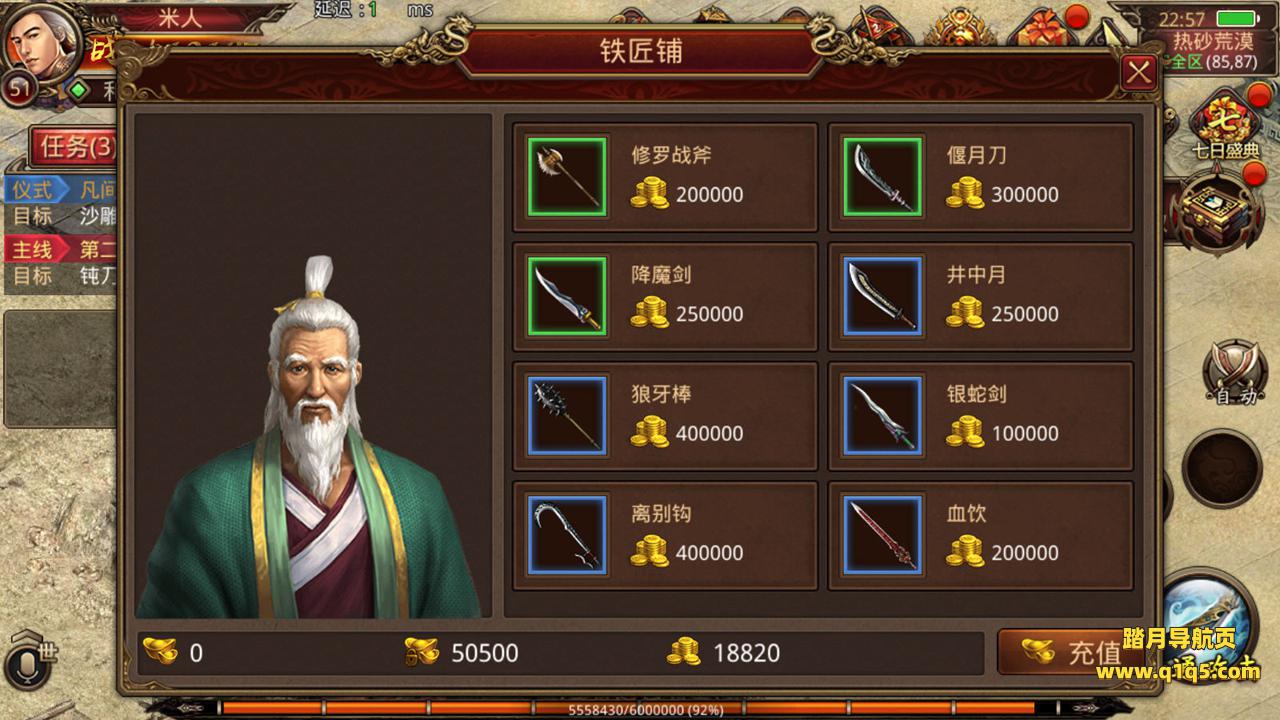Switch to the 仪式 quest tab
Viewport: 1280px width, 720px height.
(x=35, y=190)
